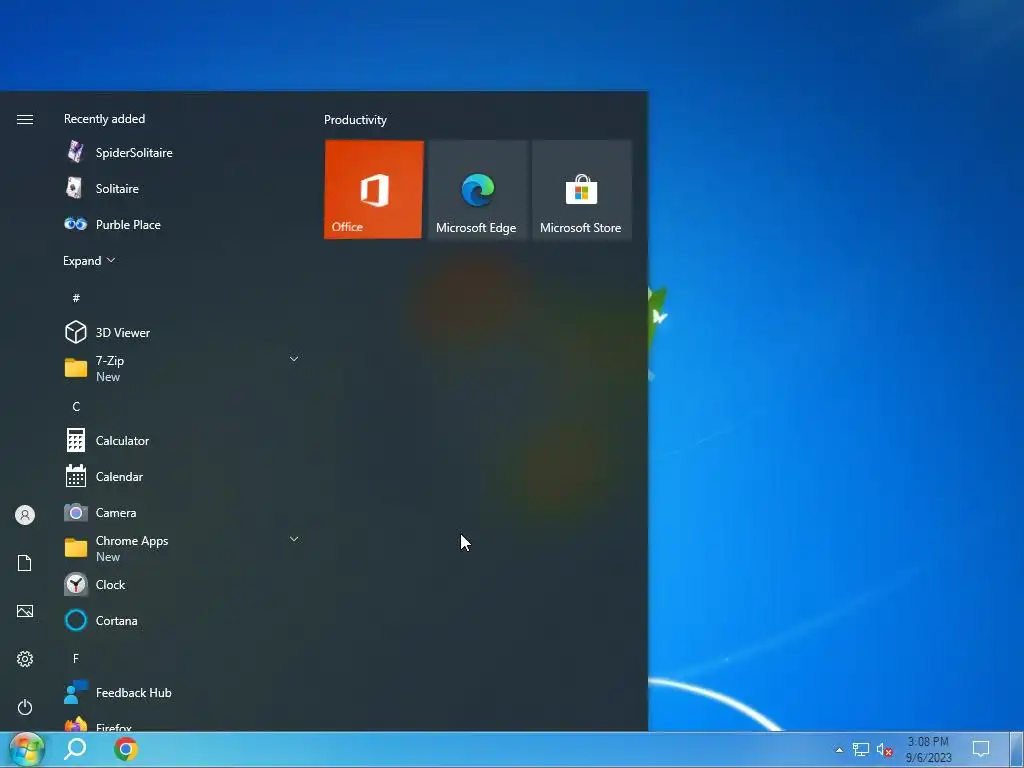Jump to the # letter group

(x=76, y=298)
